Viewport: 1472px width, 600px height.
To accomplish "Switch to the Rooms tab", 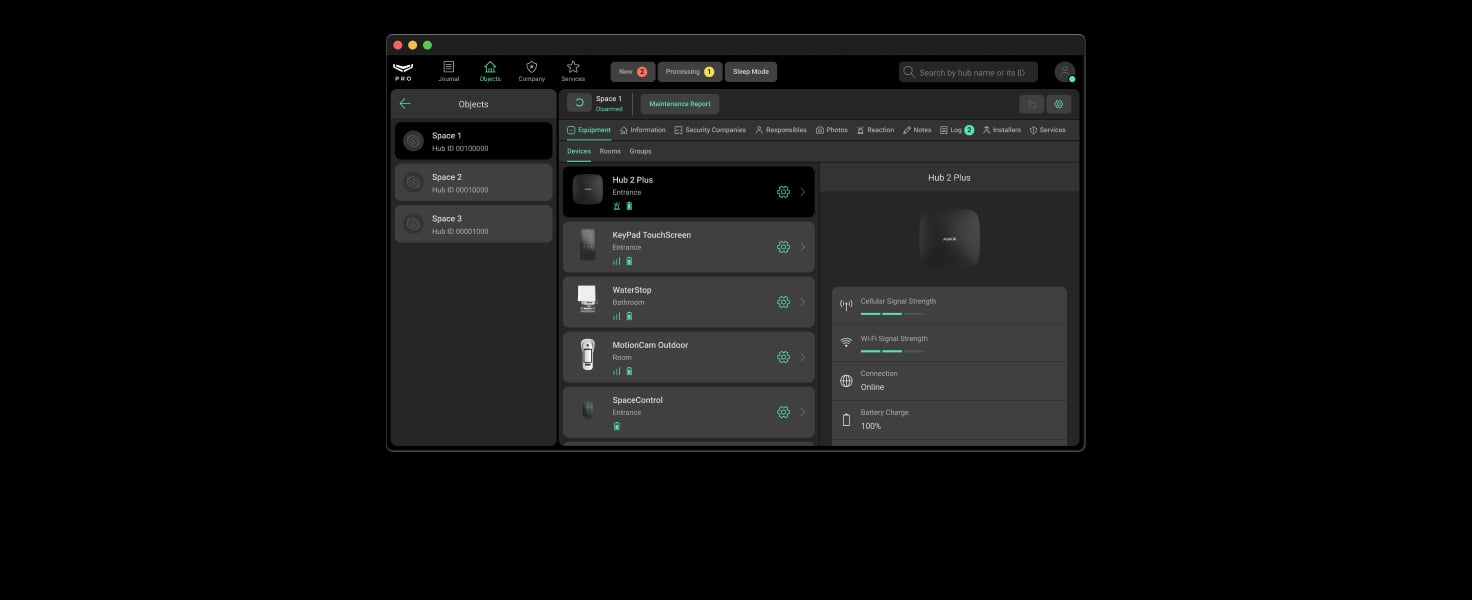I will pos(610,151).
